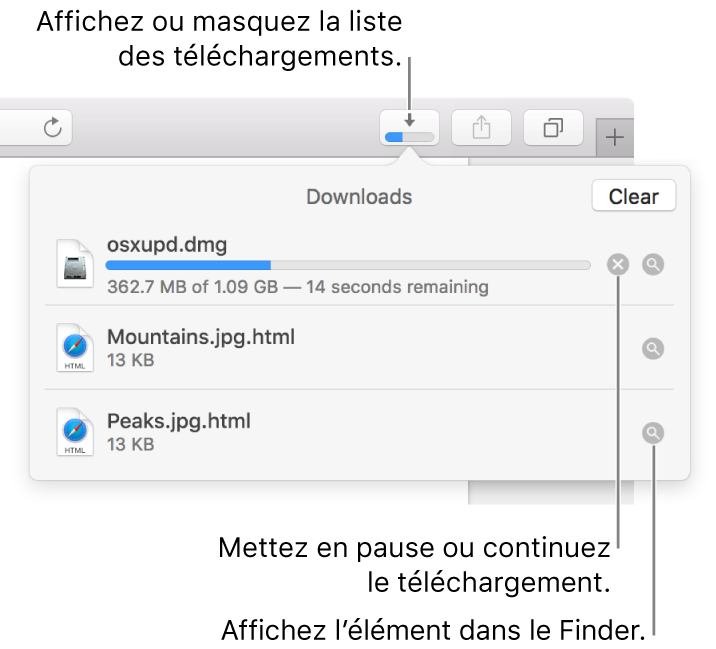Screen dimensions: 716x649
Task: Click the Downloads popover title
Action: 359,197
